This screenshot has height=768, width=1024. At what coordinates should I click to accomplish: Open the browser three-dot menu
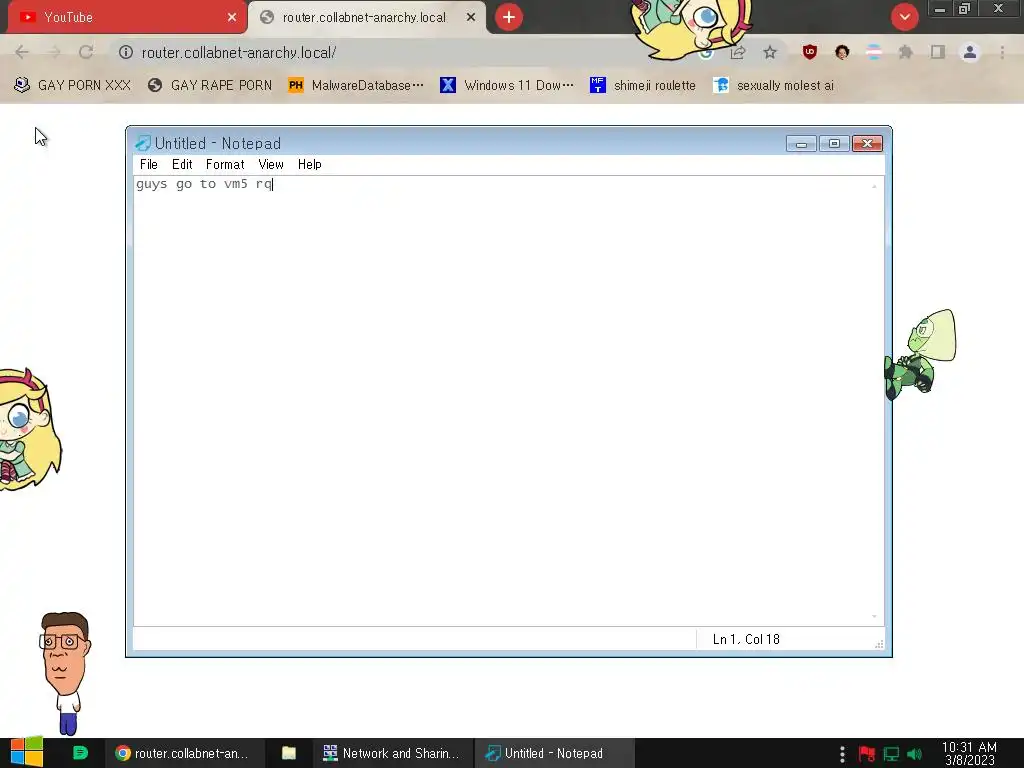pos(1002,52)
